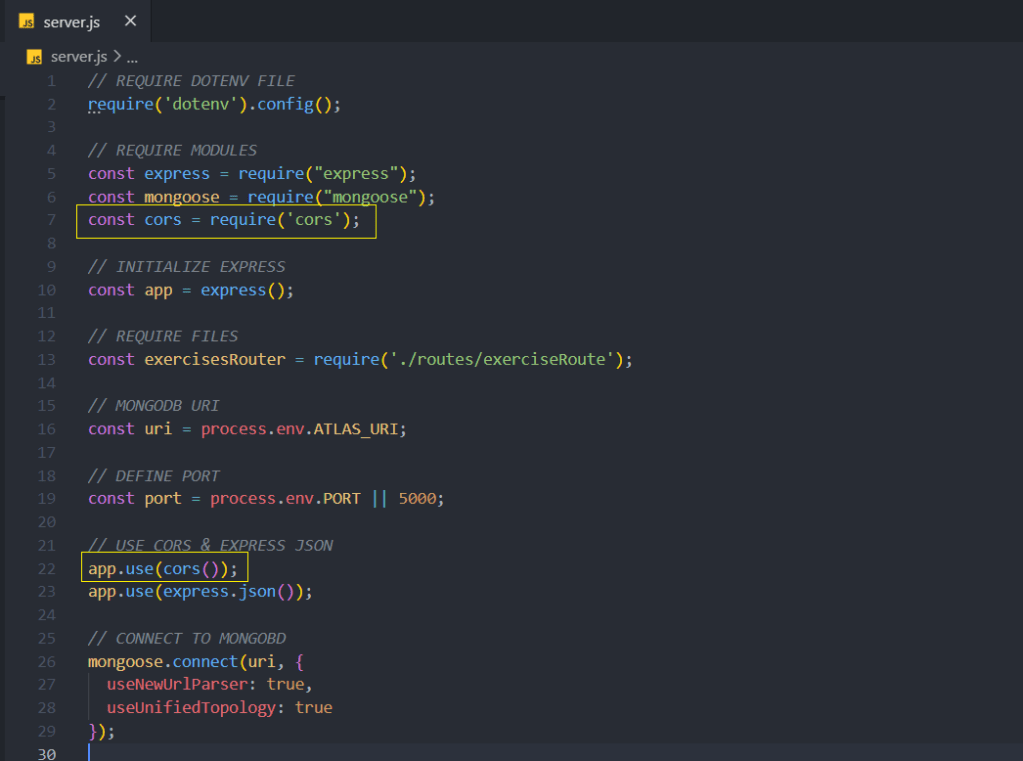Click the breadcrumb chevron after server.js
1023x761 pixels.
[117, 57]
